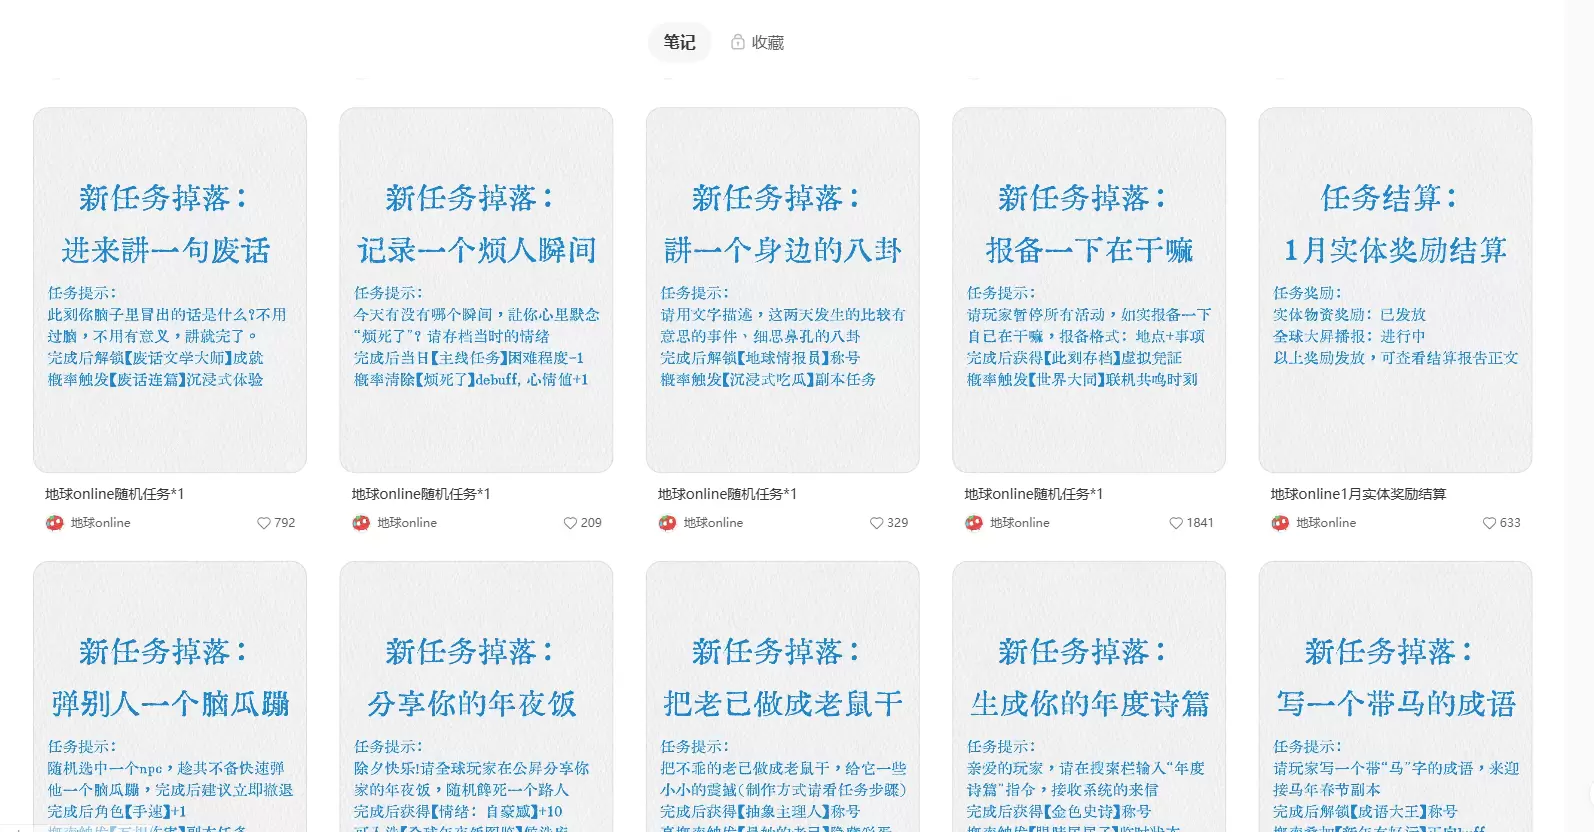The width and height of the screenshot is (1594, 832).
Task: Click title 地球online随机任务*1 under 记录一个烦人瞬间 card
Action: (421, 494)
